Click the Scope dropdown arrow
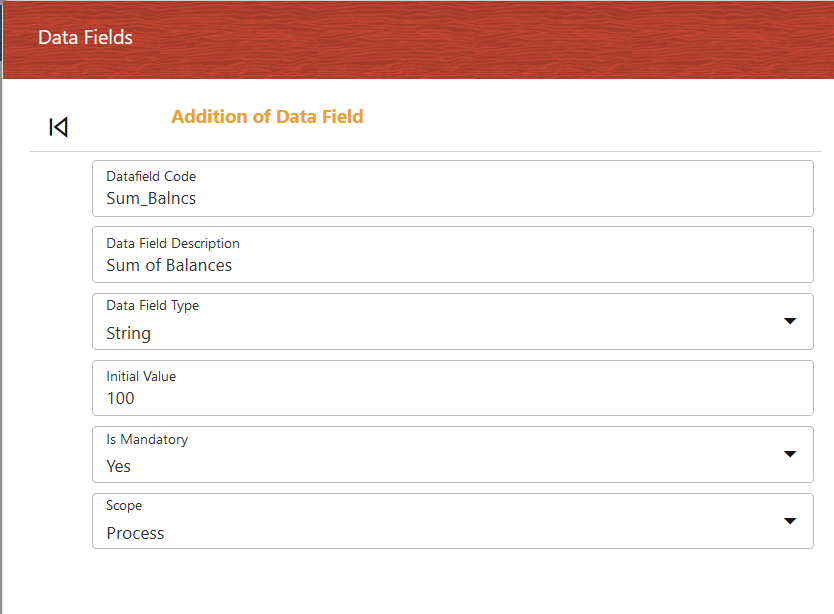The height and width of the screenshot is (614, 834). pyautogui.click(x=790, y=521)
